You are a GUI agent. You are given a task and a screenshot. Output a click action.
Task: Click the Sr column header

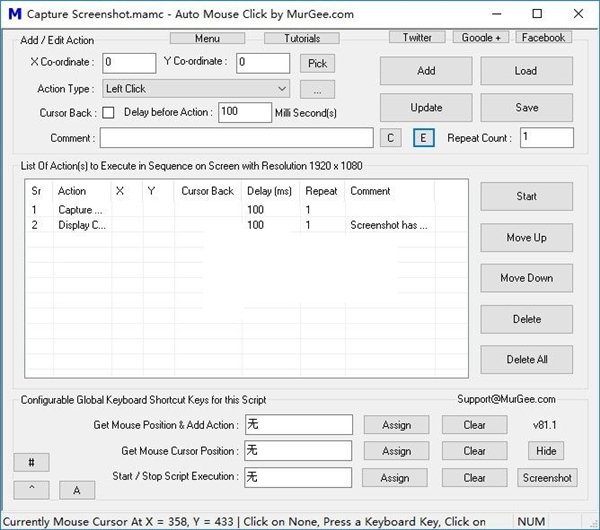pos(39,191)
